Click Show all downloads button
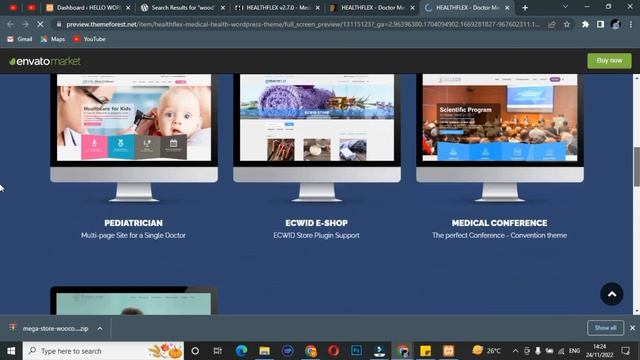Image resolution: width=640 pixels, height=360 pixels. coord(605,328)
